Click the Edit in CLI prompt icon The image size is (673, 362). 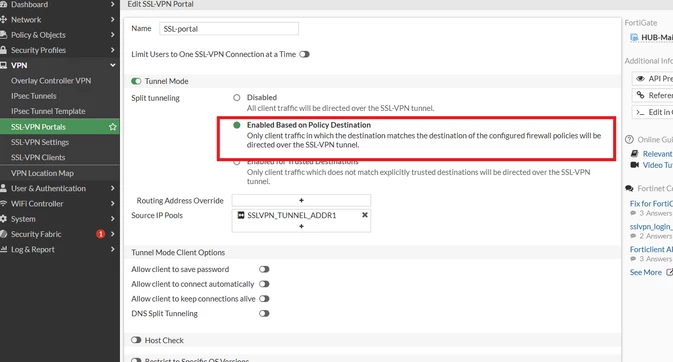[x=640, y=112]
